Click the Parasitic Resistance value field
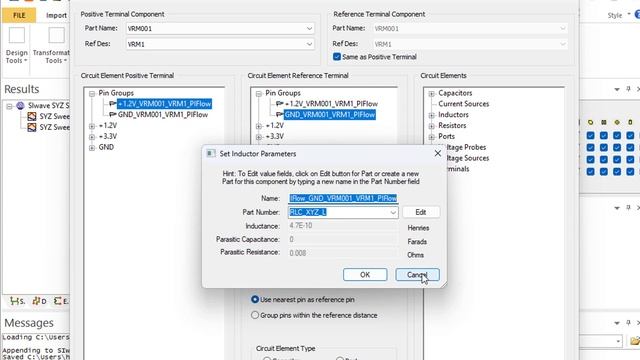Viewport: 640px width, 360px height. [343, 253]
